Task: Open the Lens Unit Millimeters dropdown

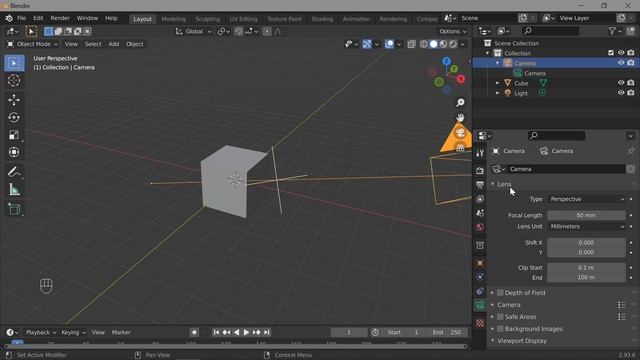Action: (586, 227)
